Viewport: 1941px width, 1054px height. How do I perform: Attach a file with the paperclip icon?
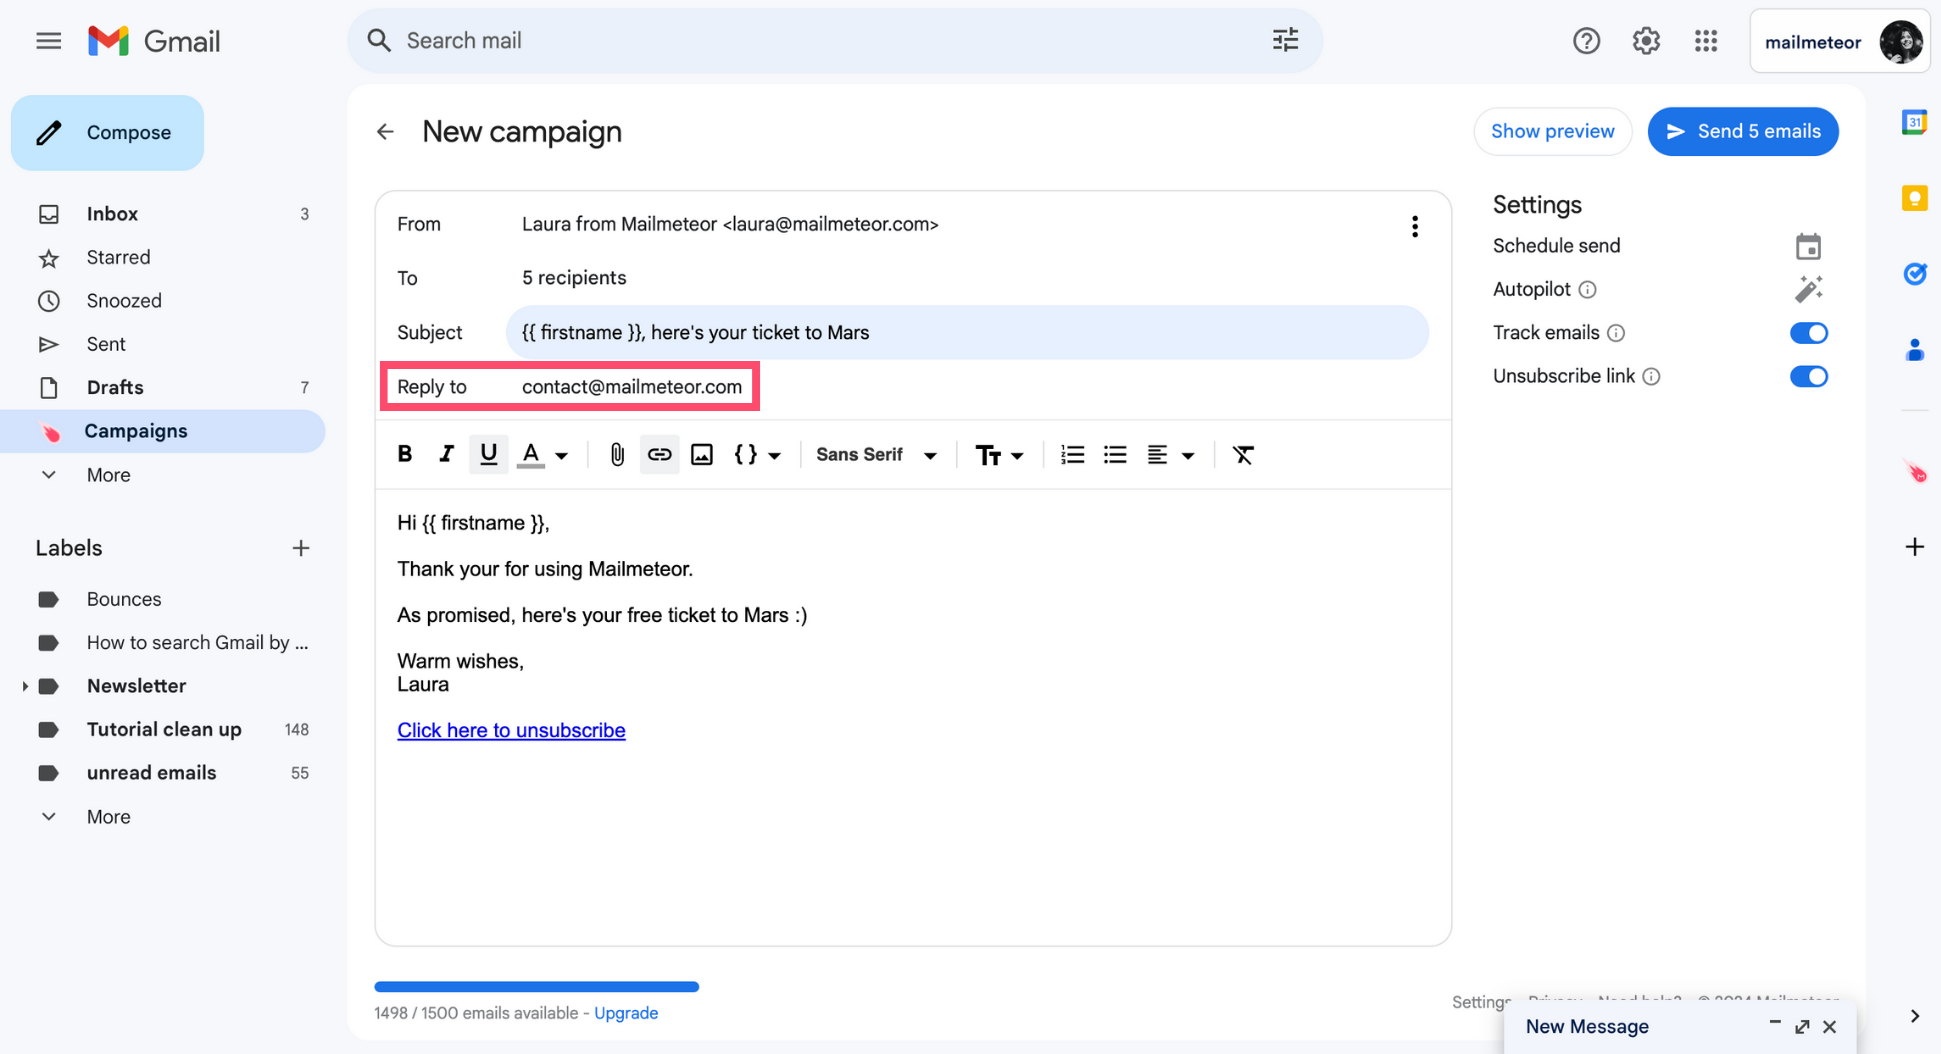point(617,454)
